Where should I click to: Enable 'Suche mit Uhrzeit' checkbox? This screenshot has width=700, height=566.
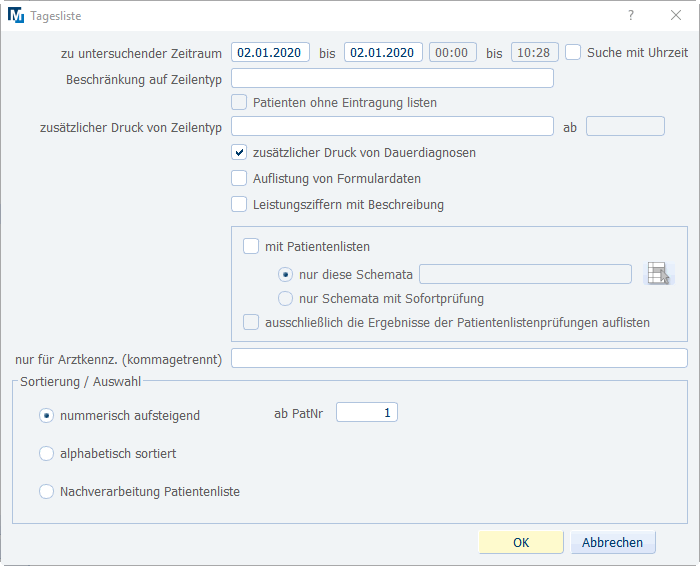[x=574, y=52]
